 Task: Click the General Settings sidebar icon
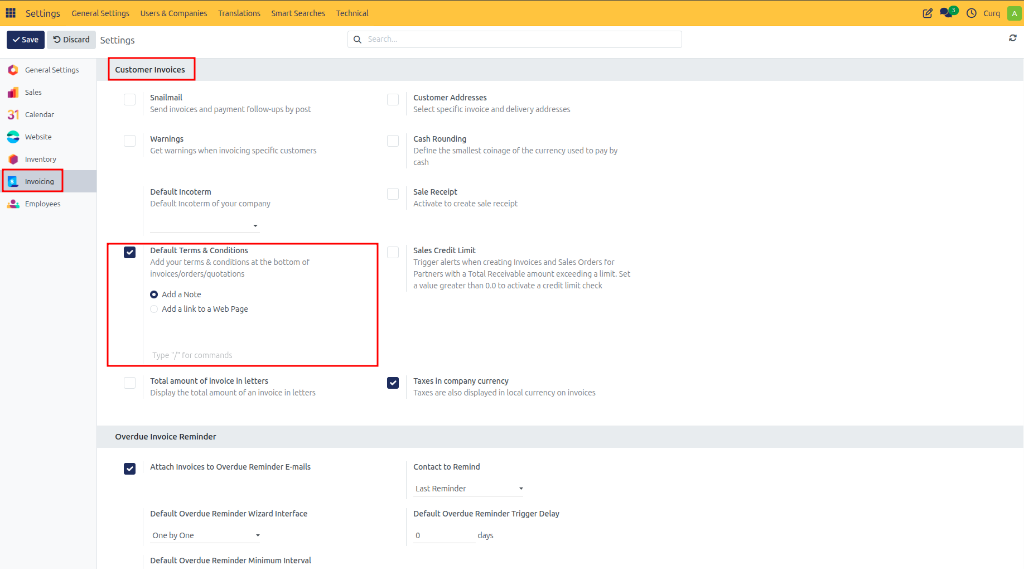pos(13,70)
